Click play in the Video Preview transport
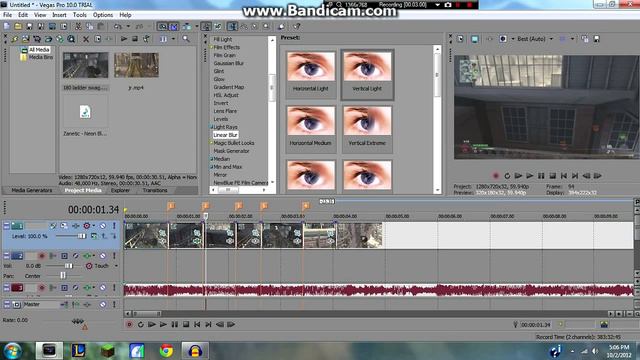Screen dimensions: 640x360 click(529, 176)
